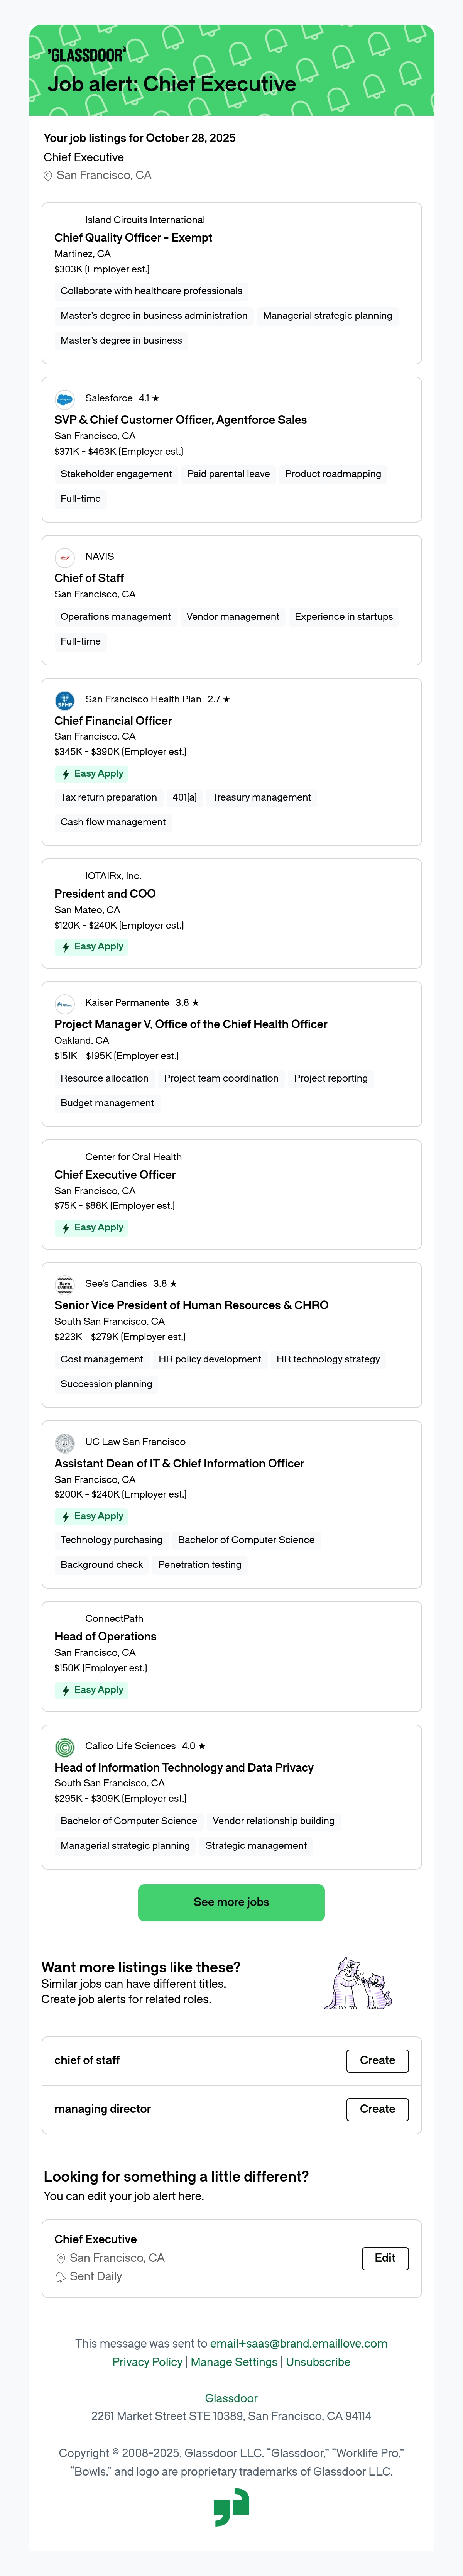This screenshot has height=2576, width=463.
Task: Open Manage Settings link
Action: 234,2362
